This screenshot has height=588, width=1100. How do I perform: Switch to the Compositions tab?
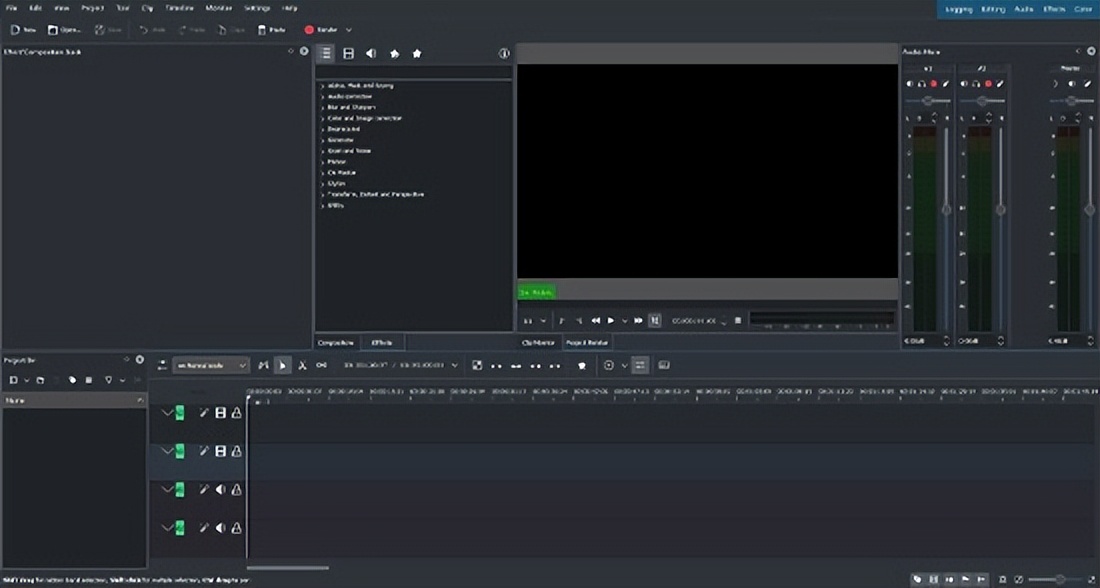click(336, 343)
